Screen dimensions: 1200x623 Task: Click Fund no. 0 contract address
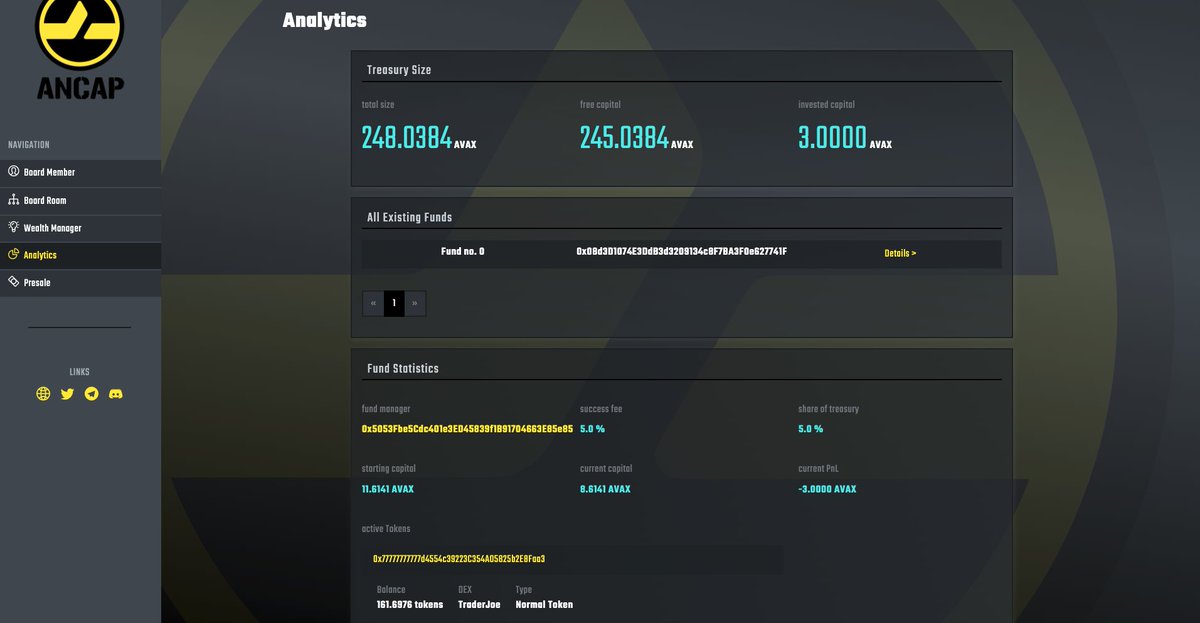point(681,252)
